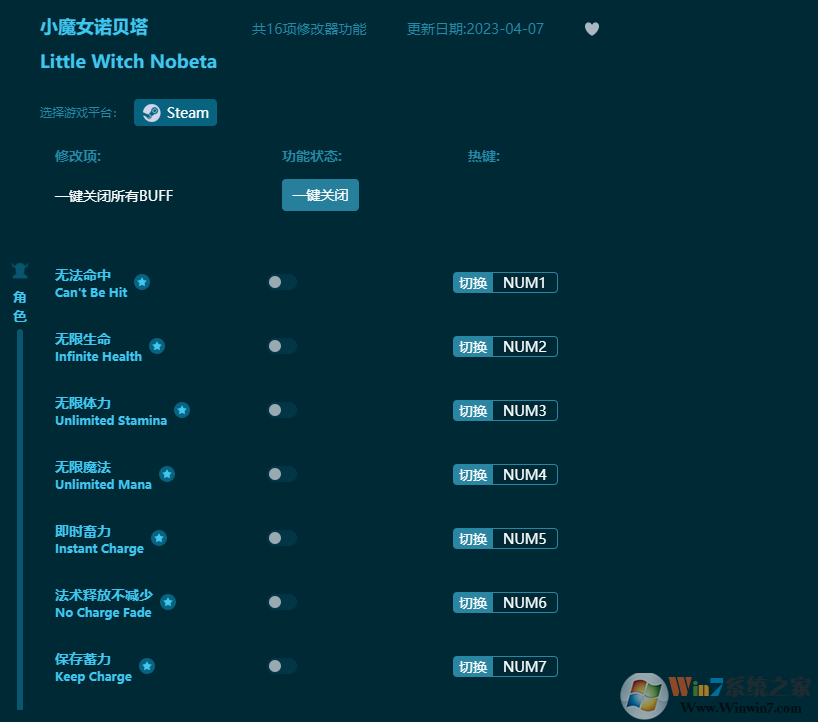818x722 pixels.
Task: Click 切换 button for NUM4 hotkey
Action: coord(473,475)
